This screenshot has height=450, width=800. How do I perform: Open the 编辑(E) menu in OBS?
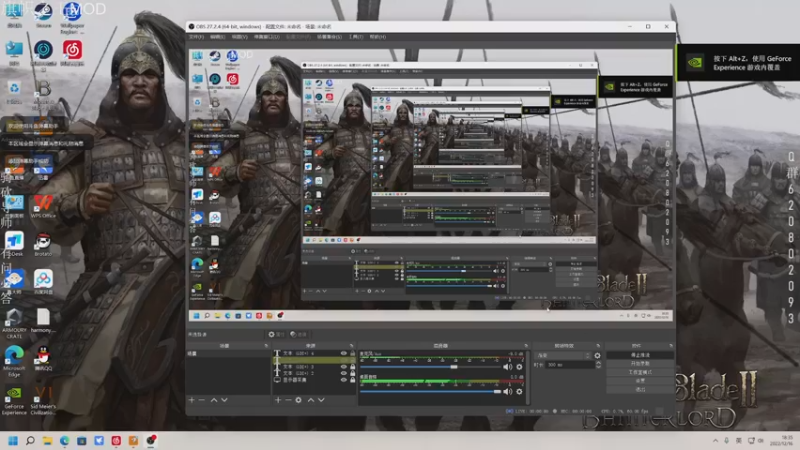tap(218, 37)
